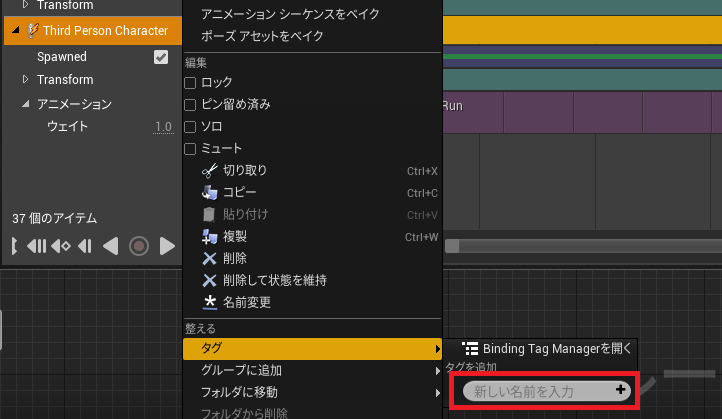This screenshot has width=722, height=419.
Task: Select the ウェイト track row
Action: (93, 127)
